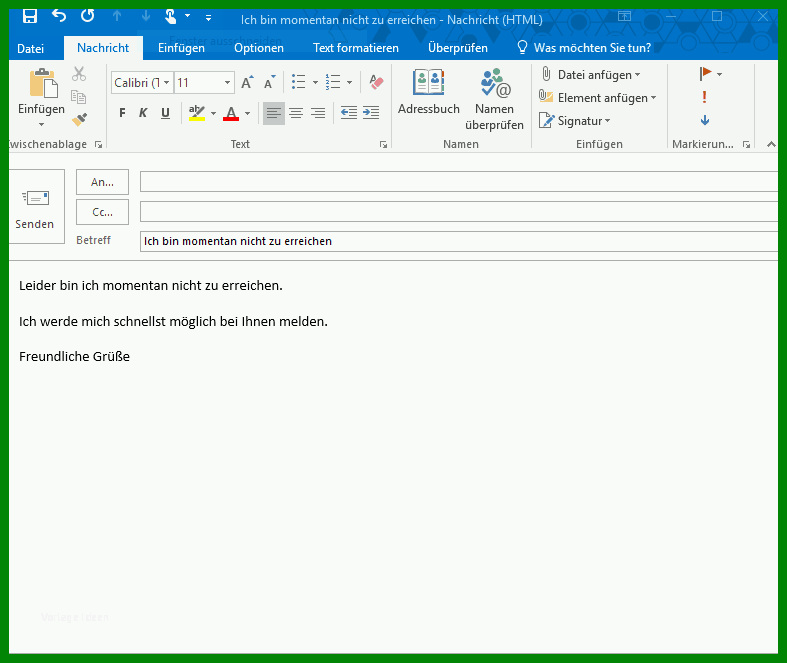Open the Datei tab
Image resolution: width=787 pixels, height=663 pixels.
coord(30,48)
